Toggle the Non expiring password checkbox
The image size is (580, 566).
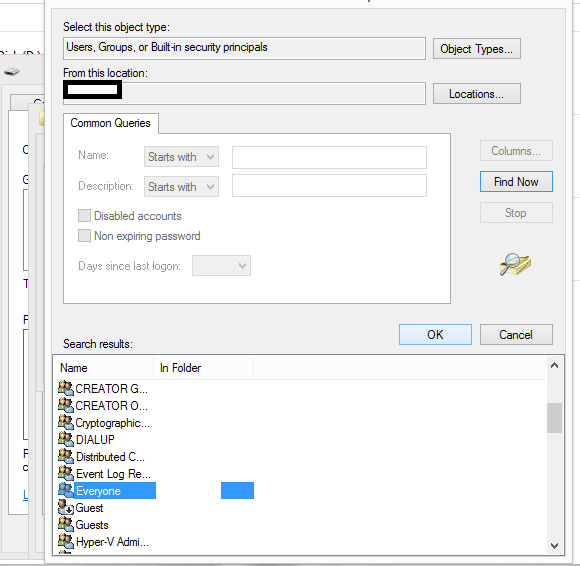(x=84, y=235)
